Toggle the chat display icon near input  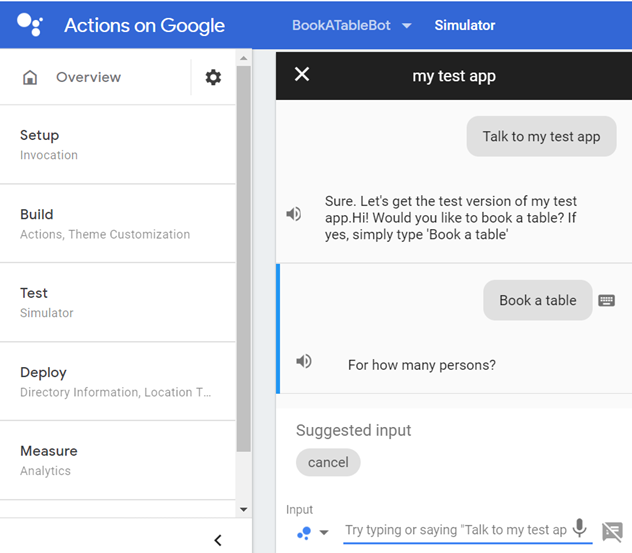point(612,531)
